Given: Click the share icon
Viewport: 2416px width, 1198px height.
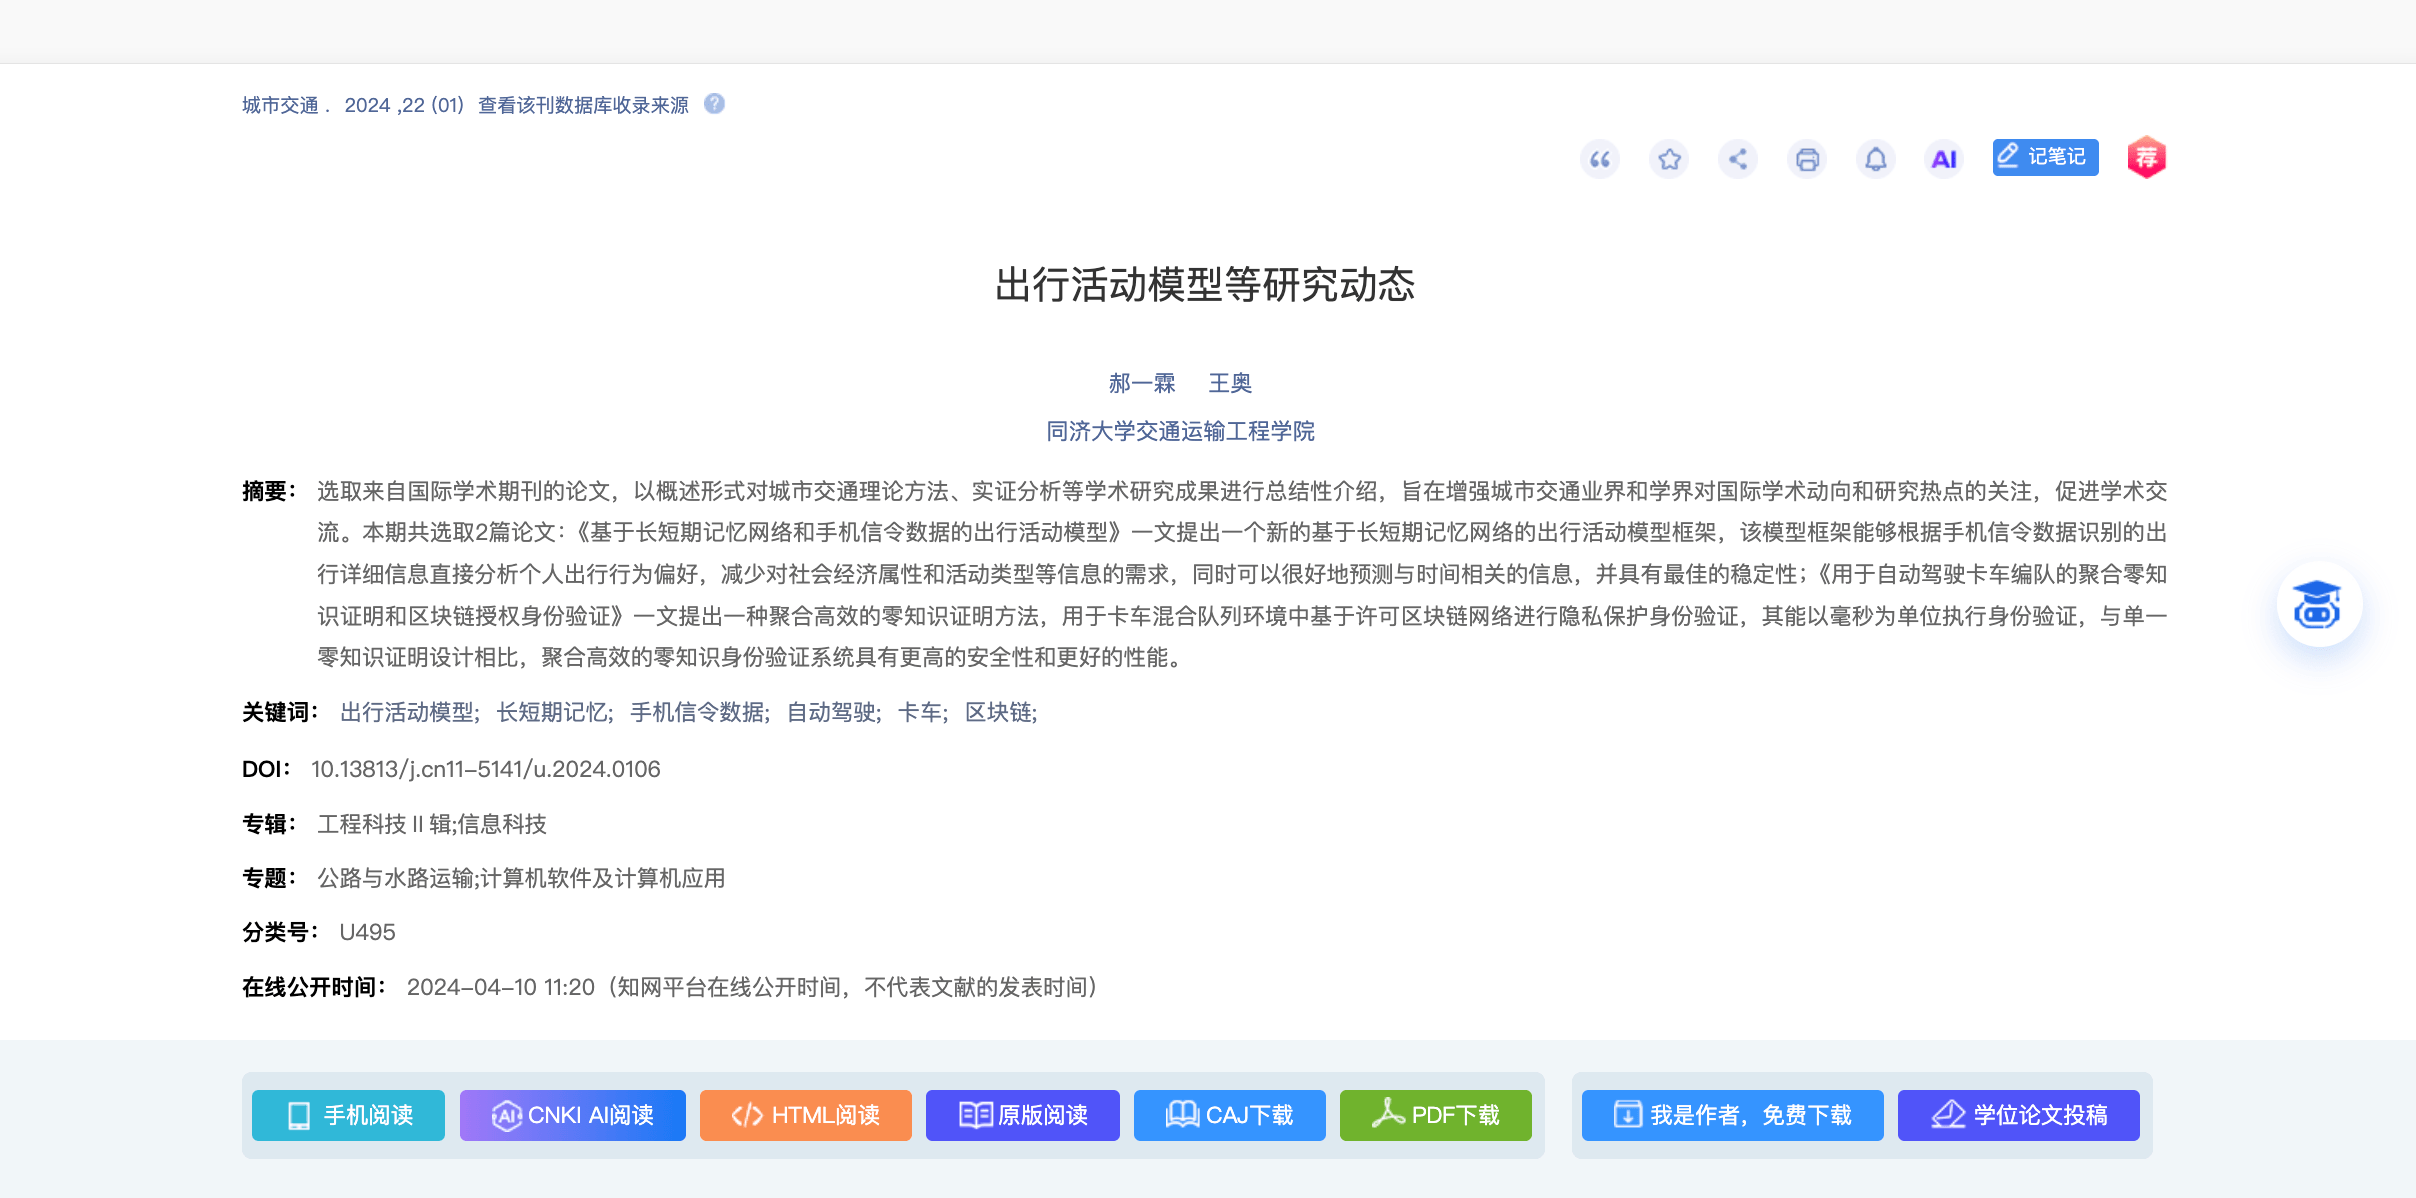Looking at the screenshot, I should (1738, 159).
